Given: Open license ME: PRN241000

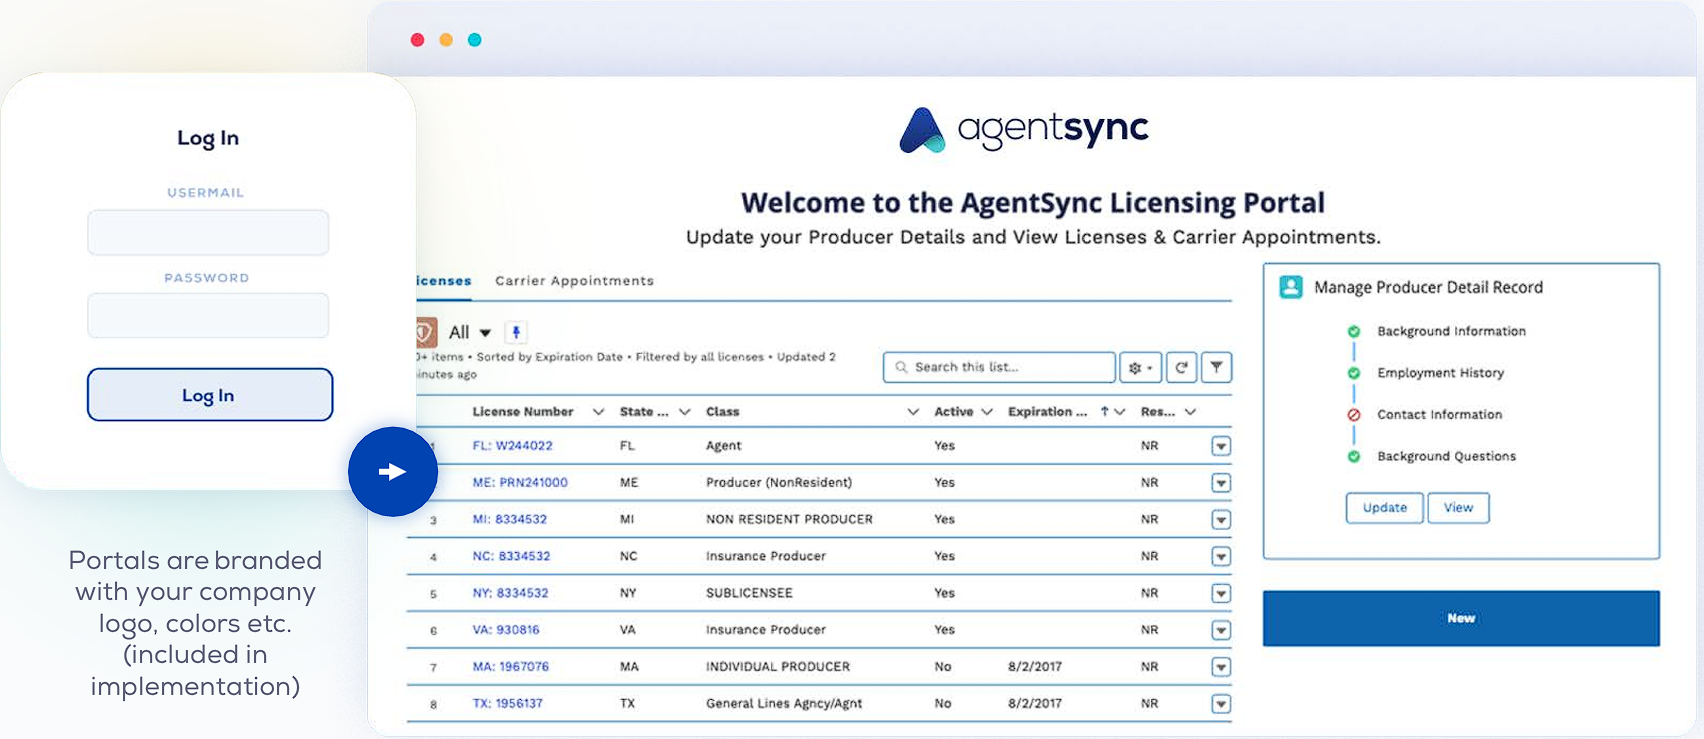Looking at the screenshot, I should pyautogui.click(x=520, y=483).
